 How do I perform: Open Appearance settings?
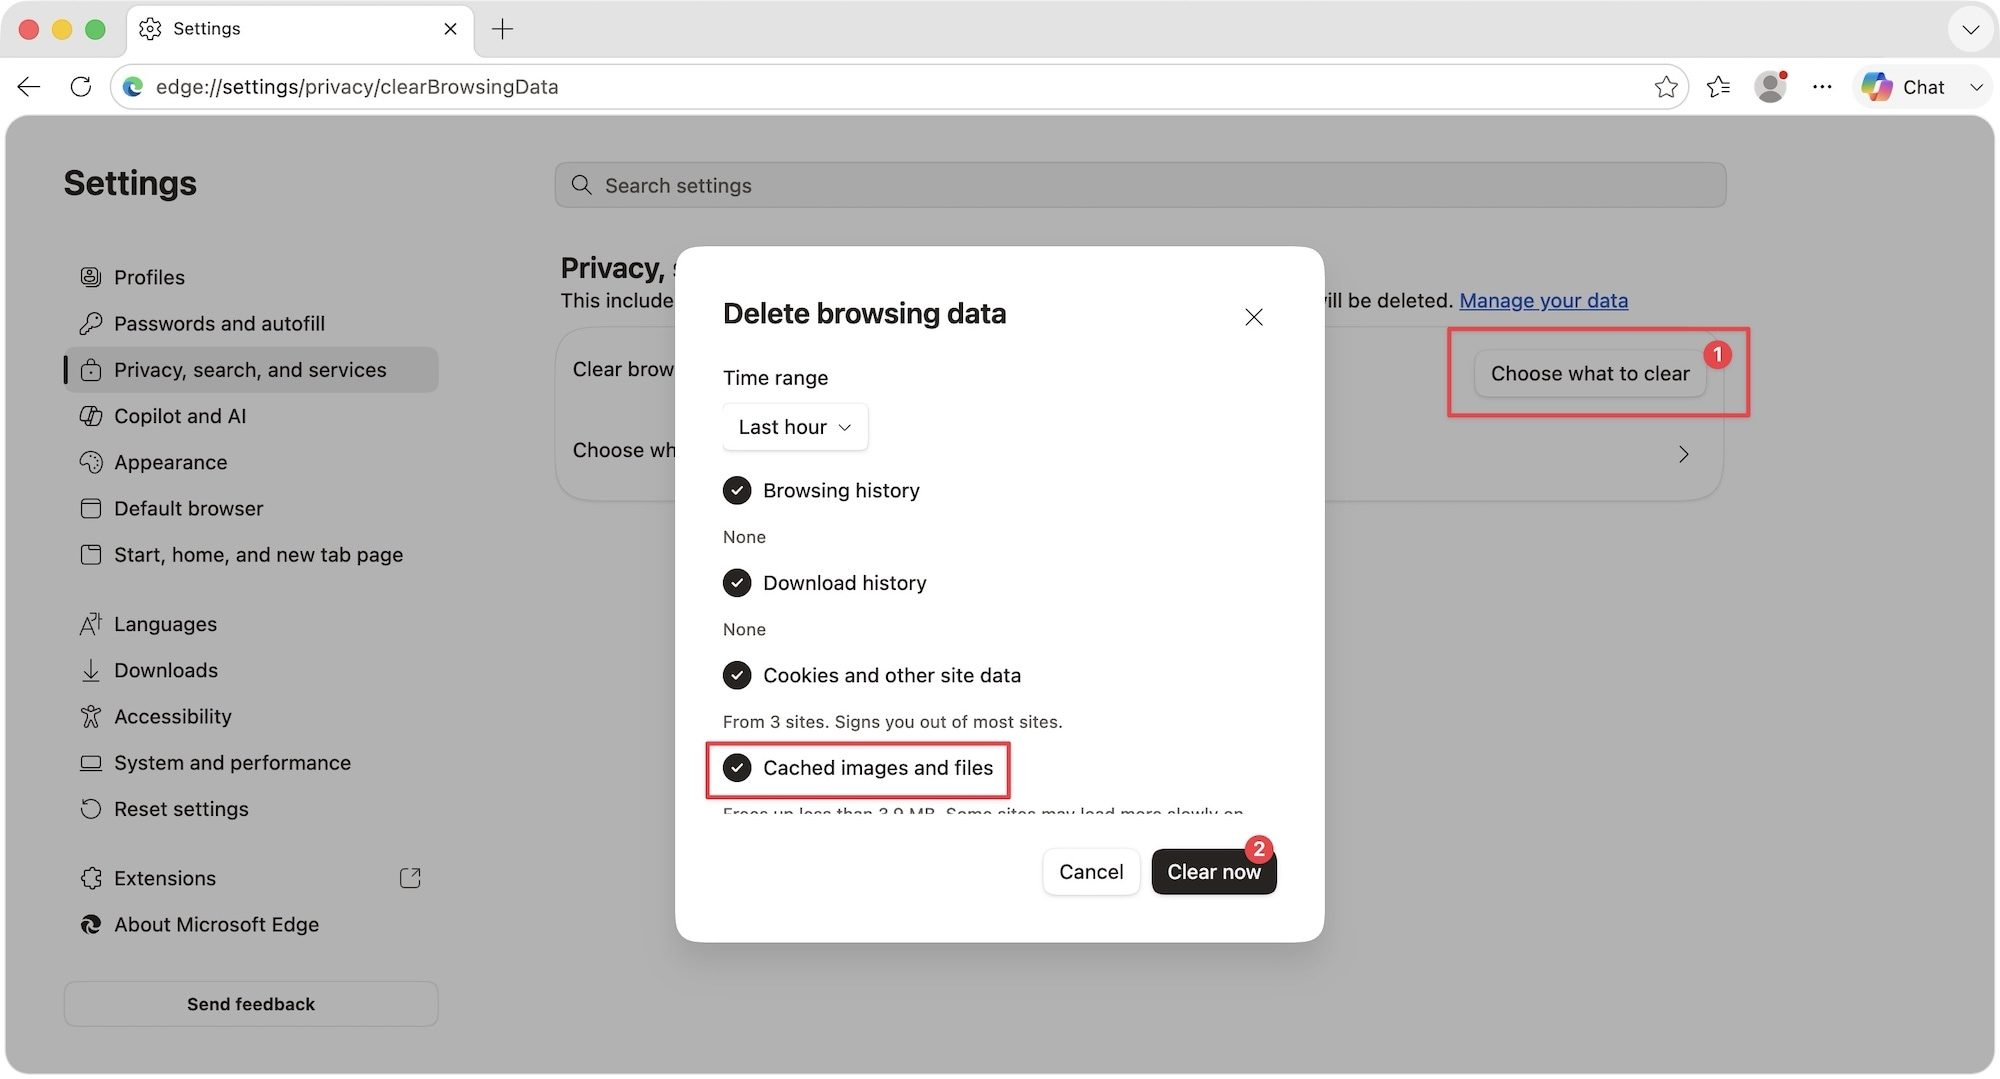[x=251, y=462]
